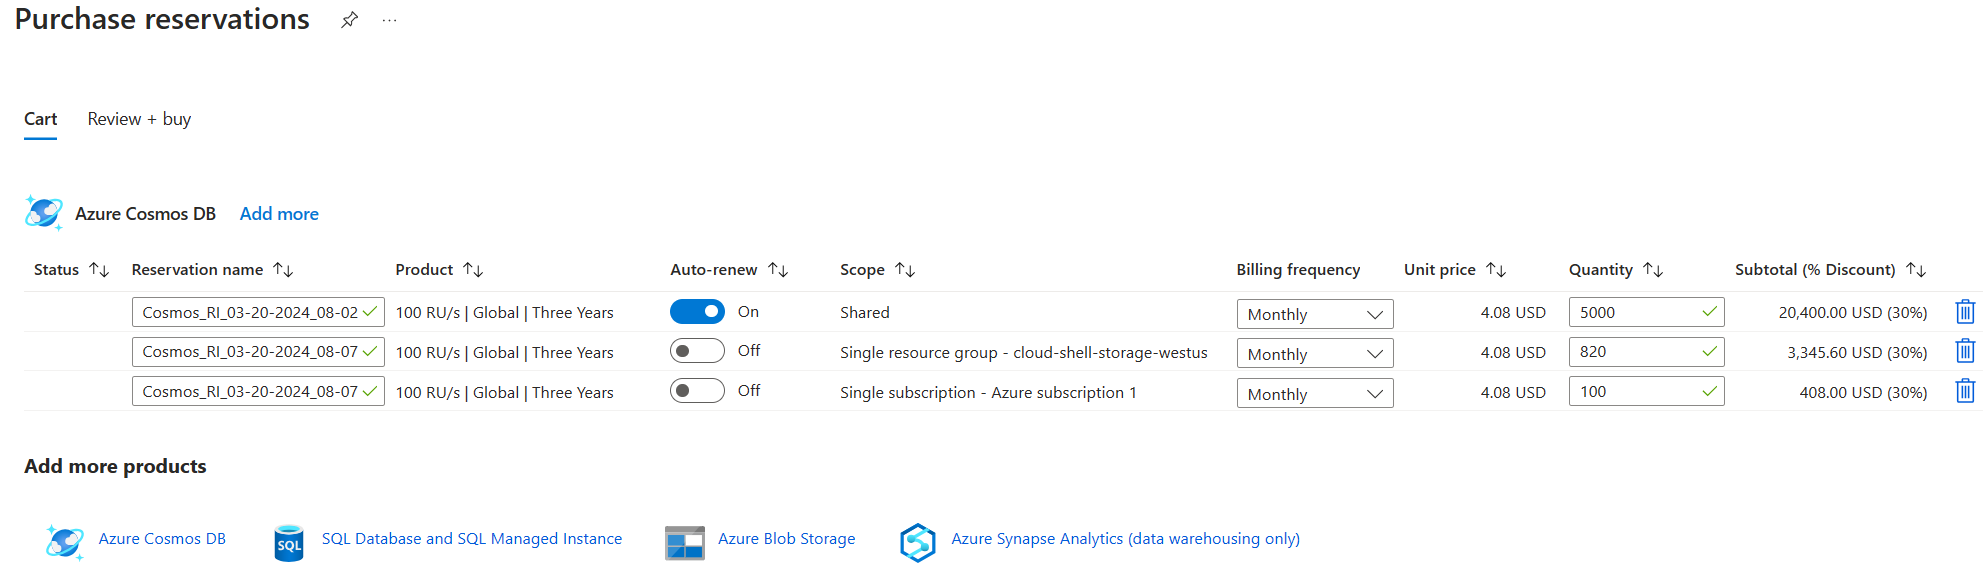Switch to the Review + buy tab
The height and width of the screenshot is (572, 1983).
139,119
